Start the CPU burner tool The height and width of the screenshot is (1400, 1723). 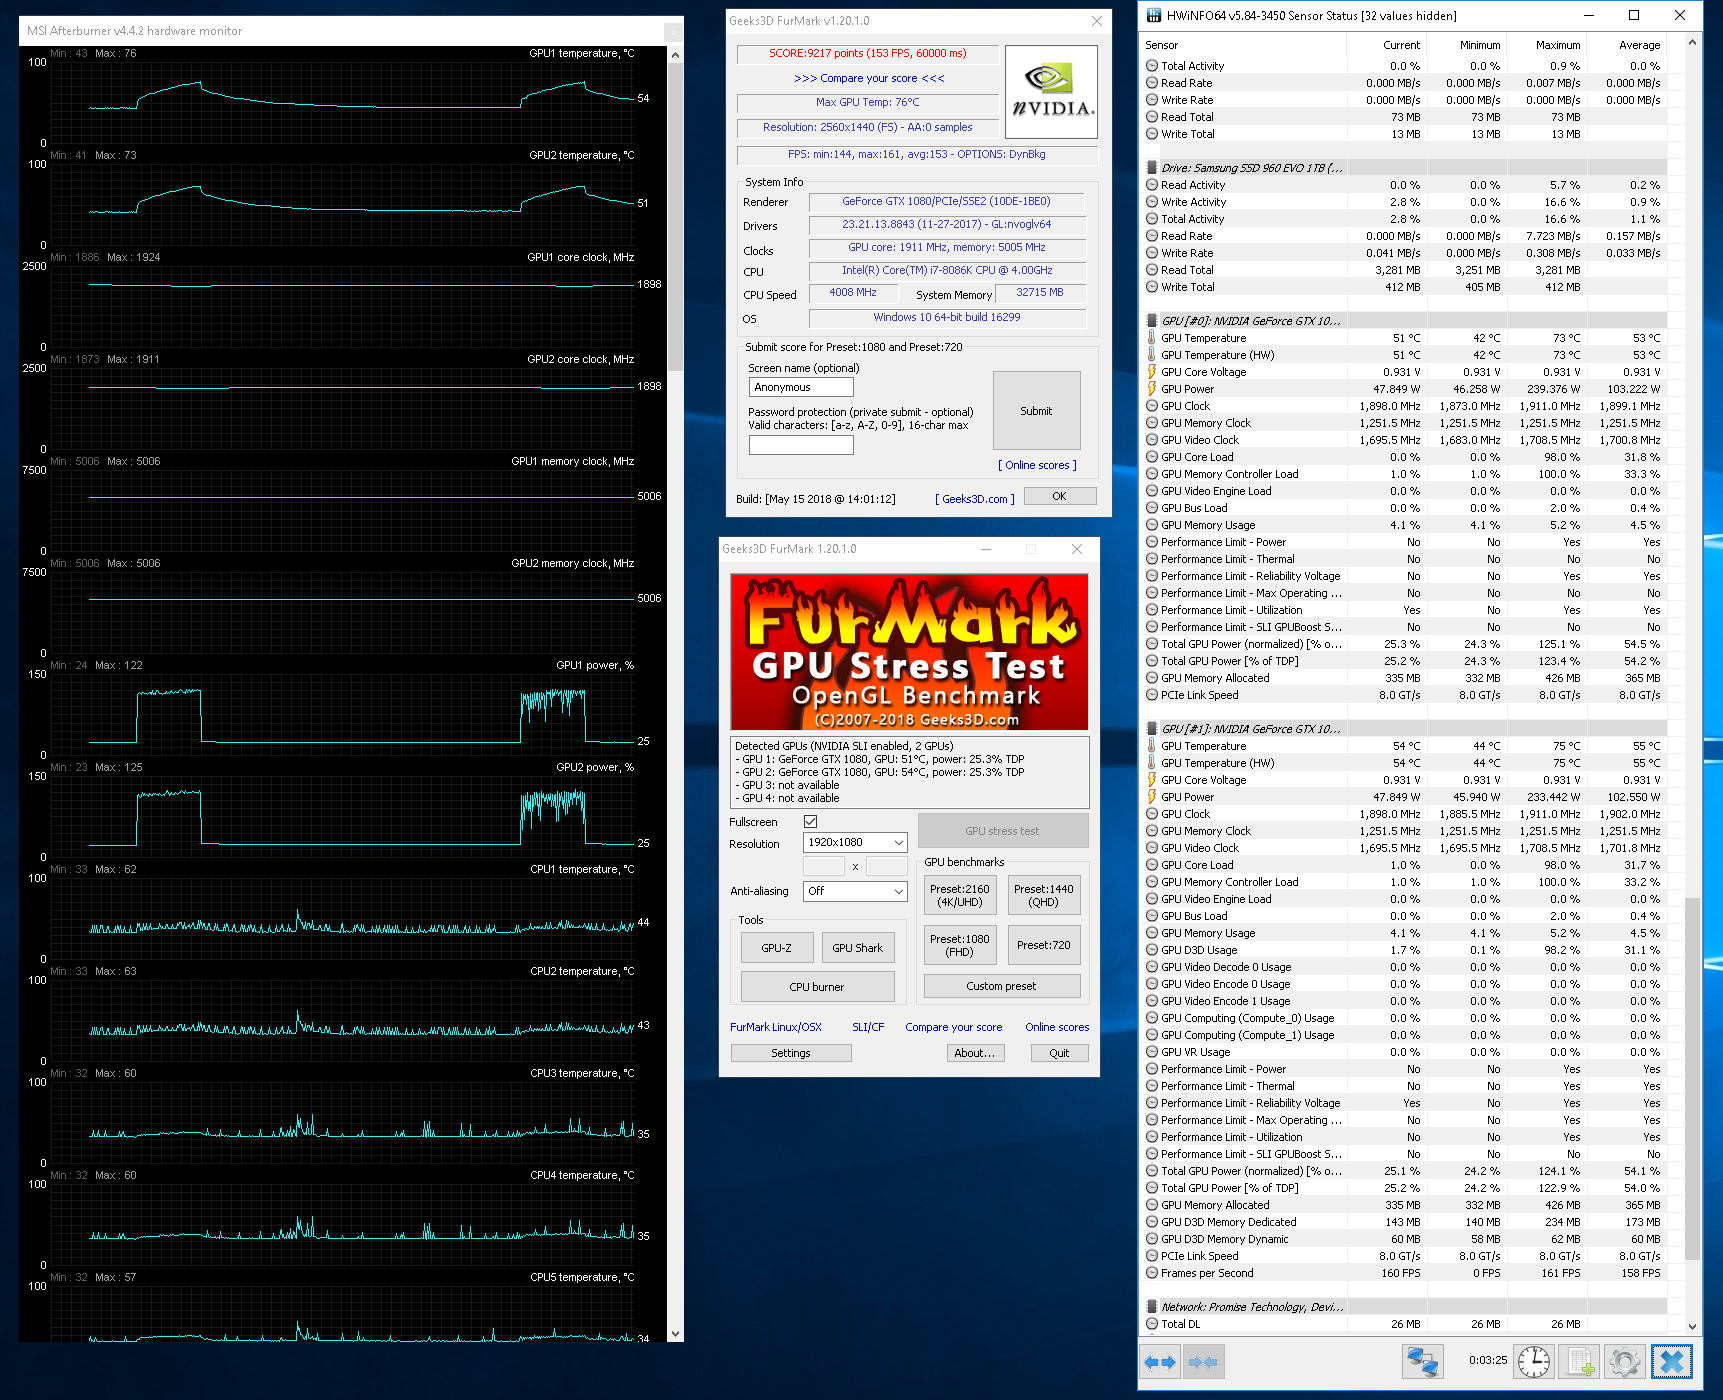pos(817,987)
